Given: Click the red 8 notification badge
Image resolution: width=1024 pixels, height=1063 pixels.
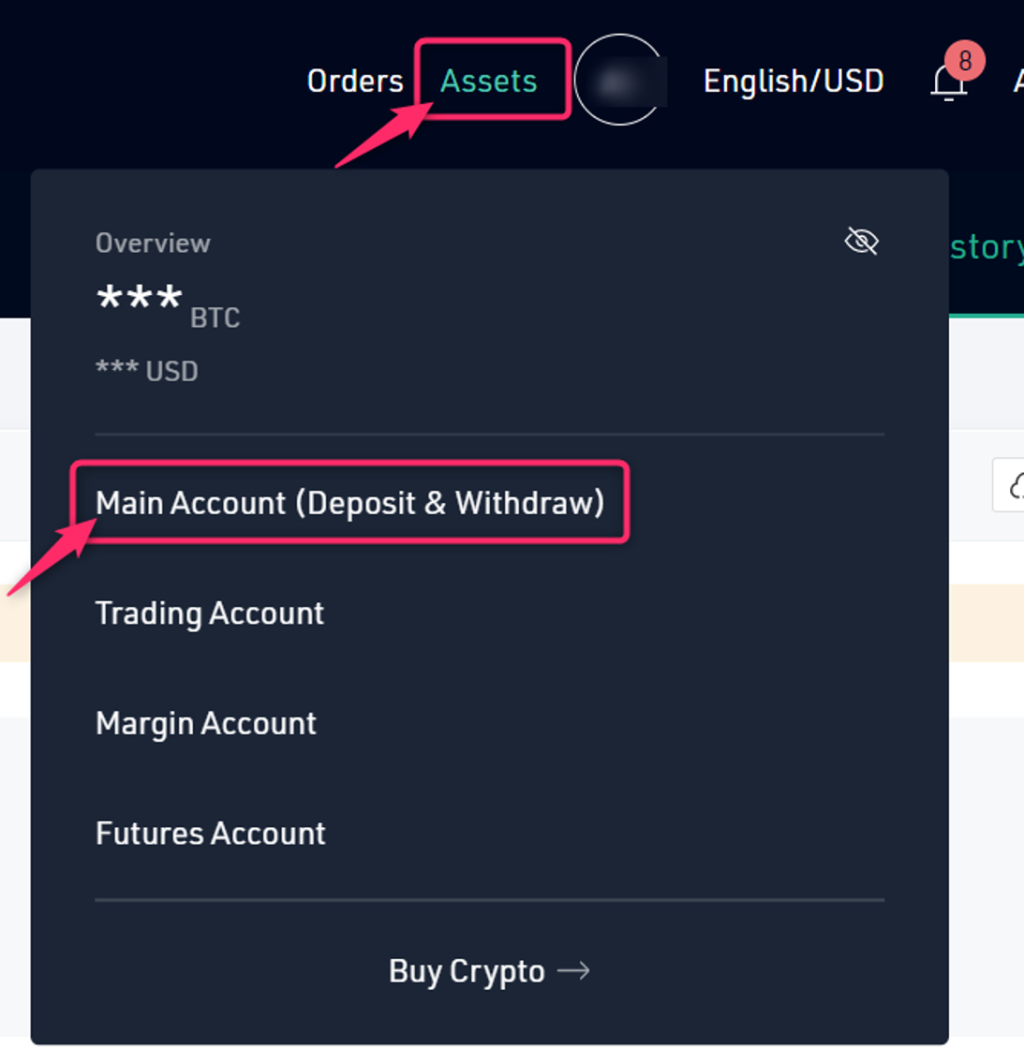Looking at the screenshot, I should pos(965,61).
